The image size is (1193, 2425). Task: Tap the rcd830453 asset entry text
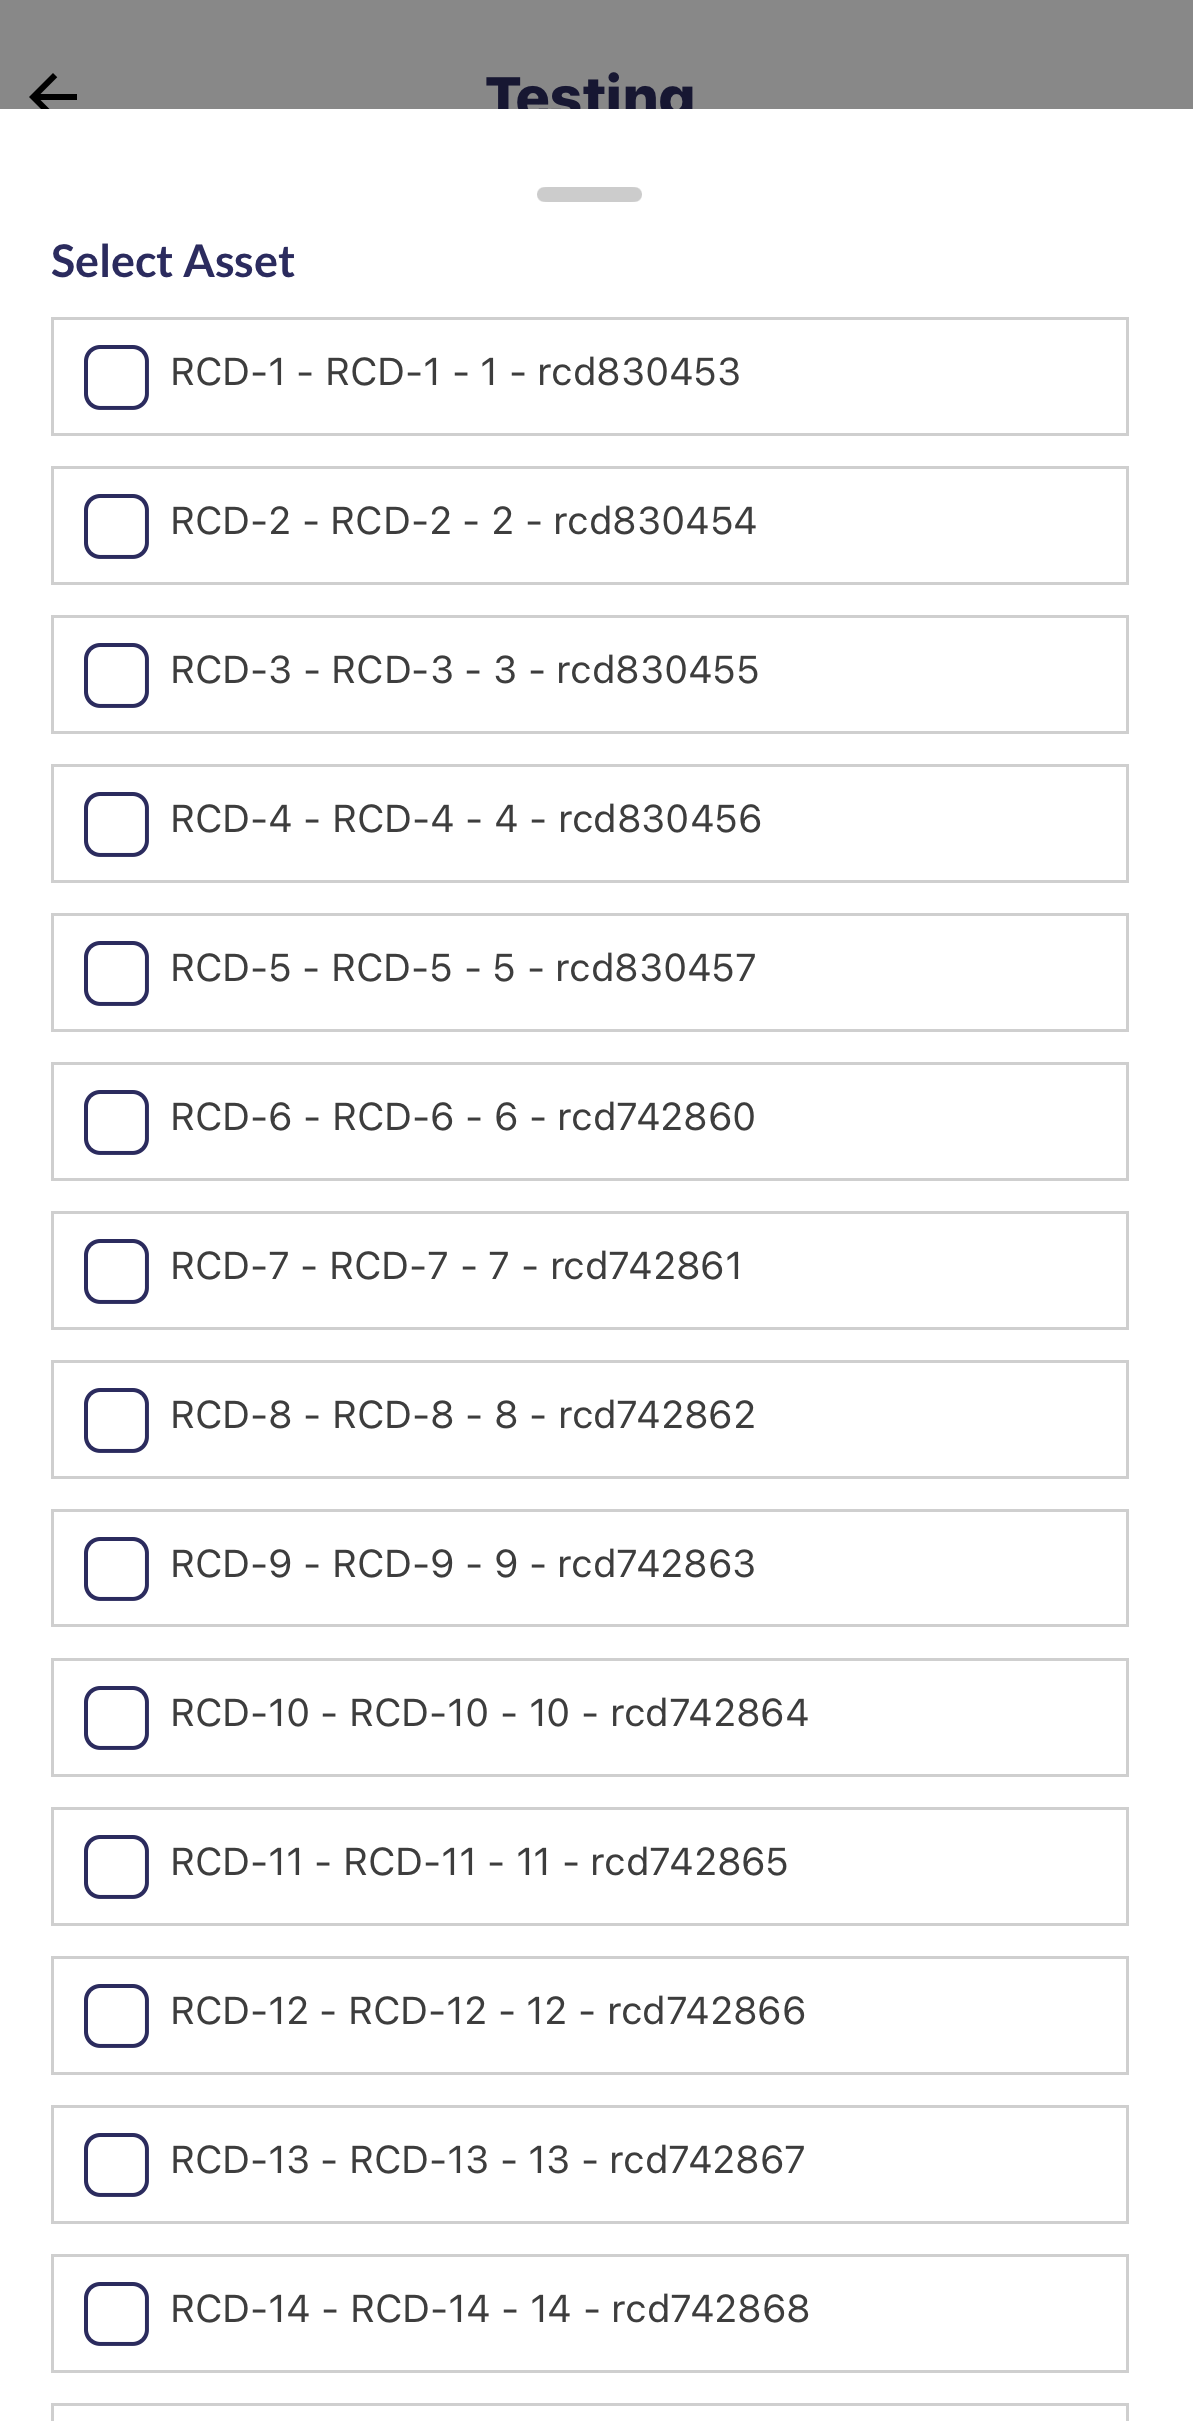tap(455, 373)
